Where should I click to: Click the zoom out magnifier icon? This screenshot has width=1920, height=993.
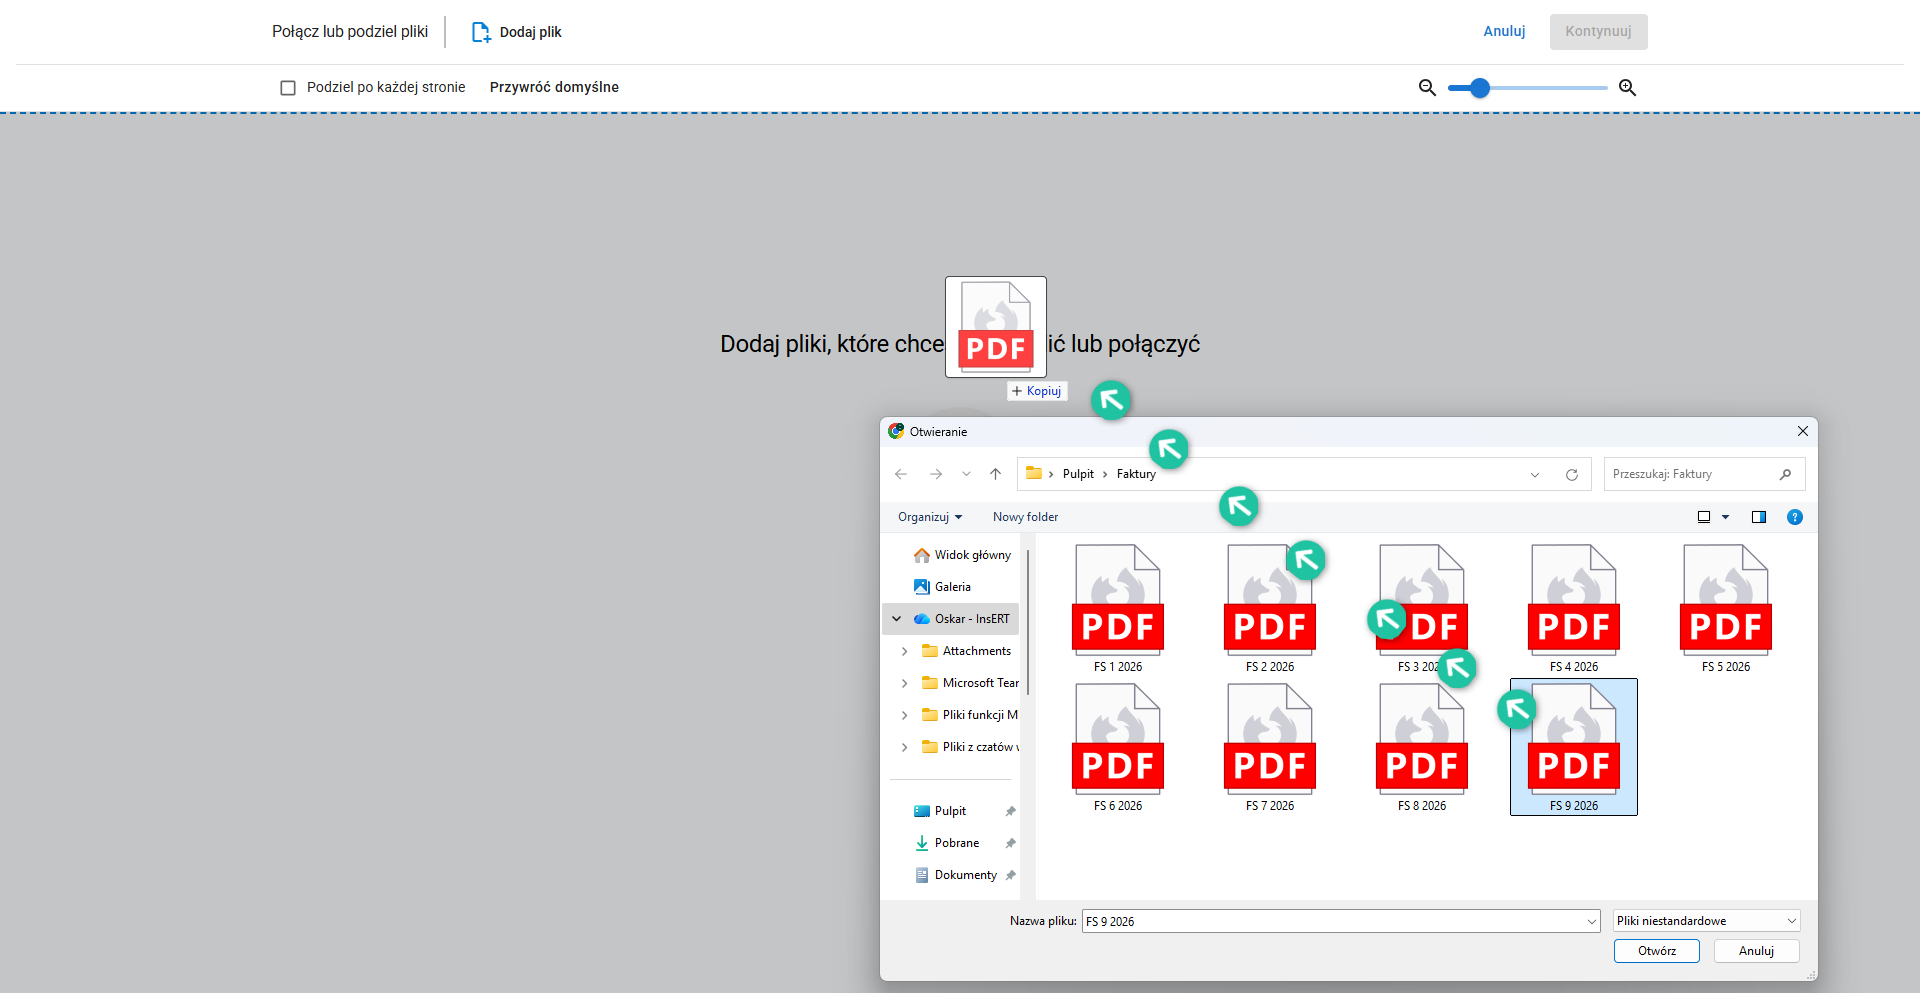(x=1427, y=88)
